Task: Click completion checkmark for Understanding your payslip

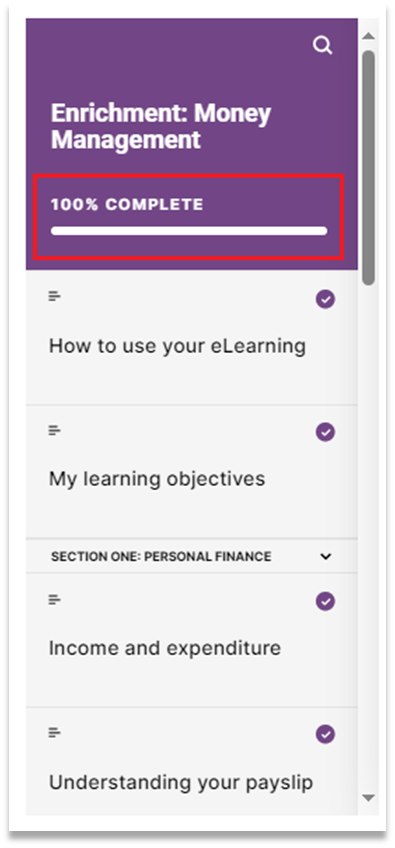Action: point(325,734)
